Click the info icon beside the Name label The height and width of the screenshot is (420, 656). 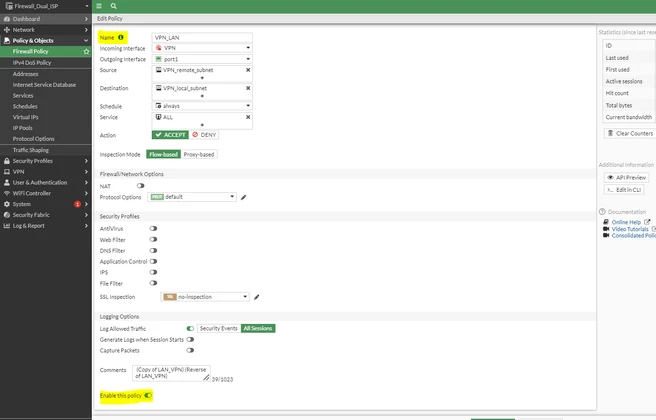121,37
